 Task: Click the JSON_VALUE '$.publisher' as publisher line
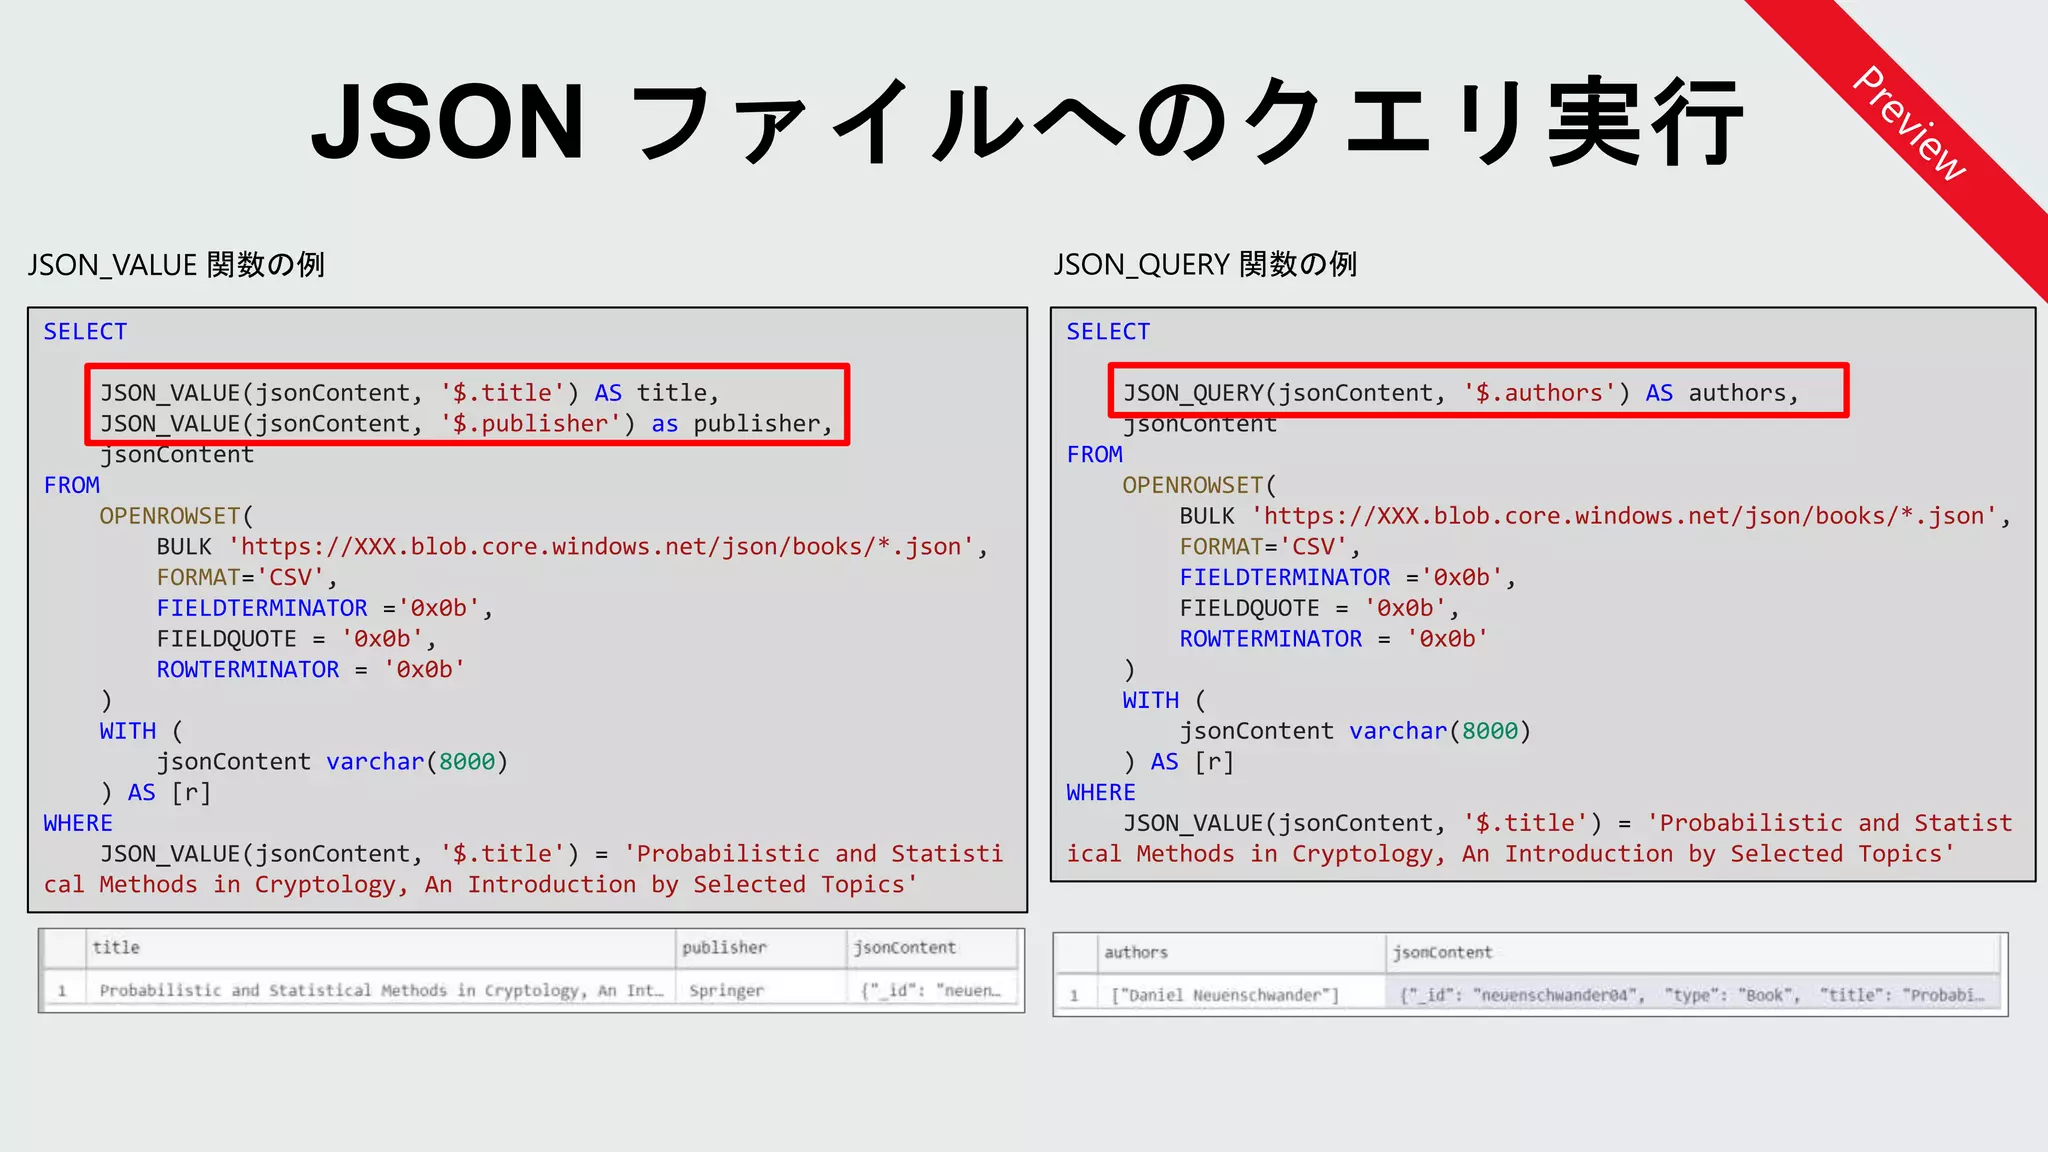[466, 424]
